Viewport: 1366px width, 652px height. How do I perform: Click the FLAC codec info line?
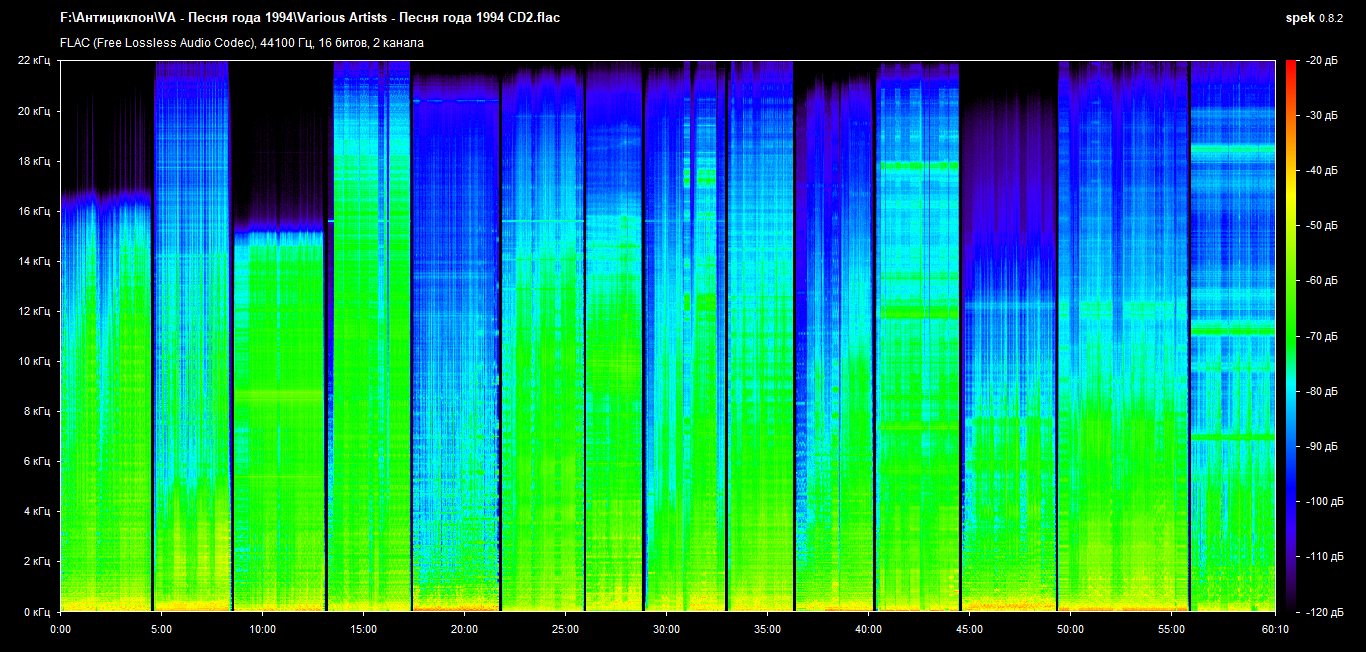[242, 43]
